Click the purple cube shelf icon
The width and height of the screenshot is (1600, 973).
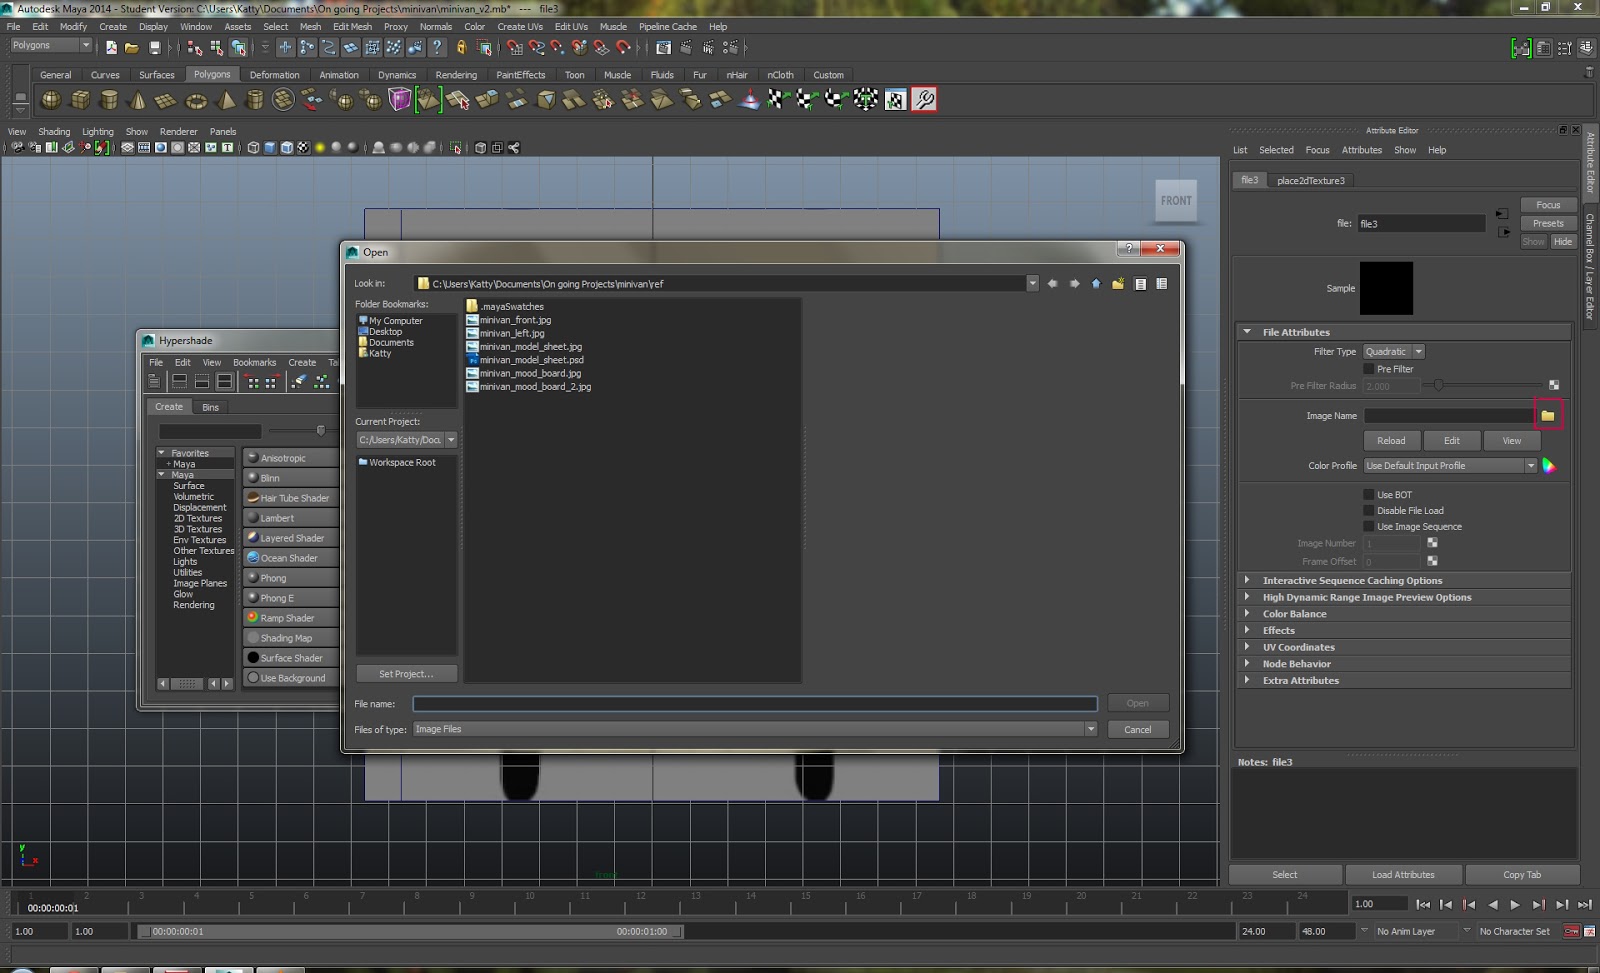click(x=400, y=100)
